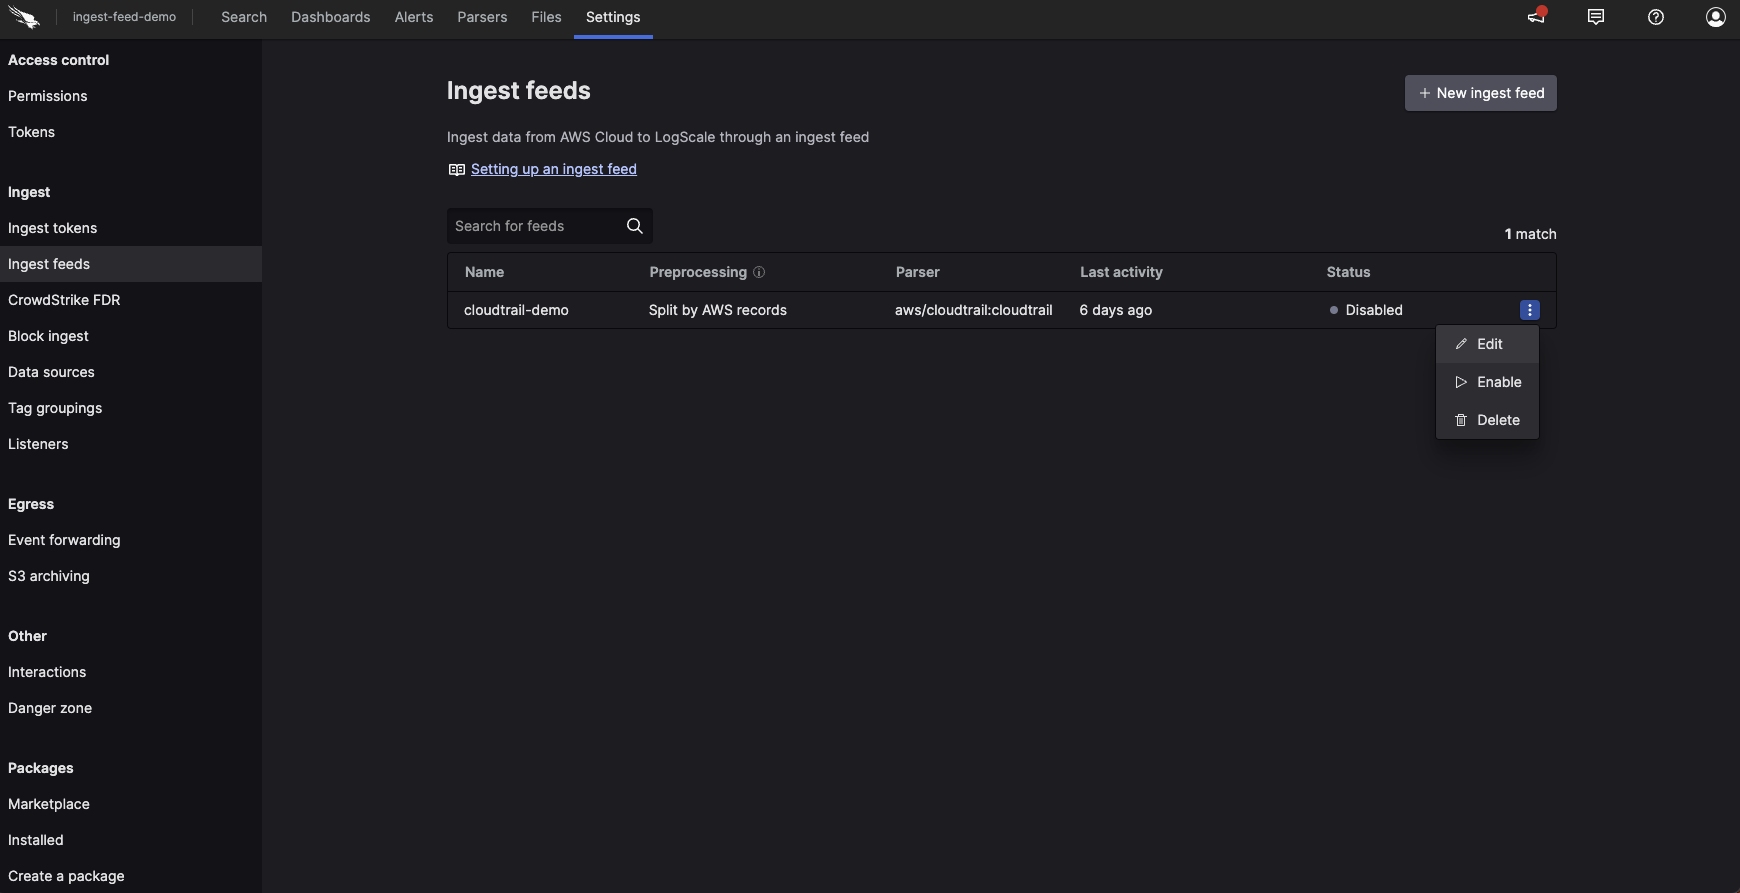
Task: Open the announcements megaphone icon
Action: pos(1536,17)
